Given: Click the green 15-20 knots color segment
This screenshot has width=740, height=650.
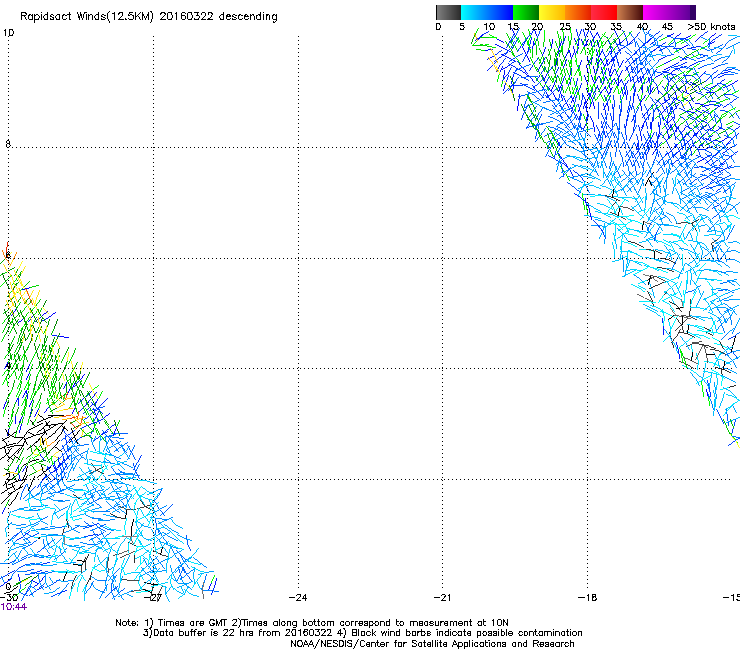Looking at the screenshot, I should 526,12.
